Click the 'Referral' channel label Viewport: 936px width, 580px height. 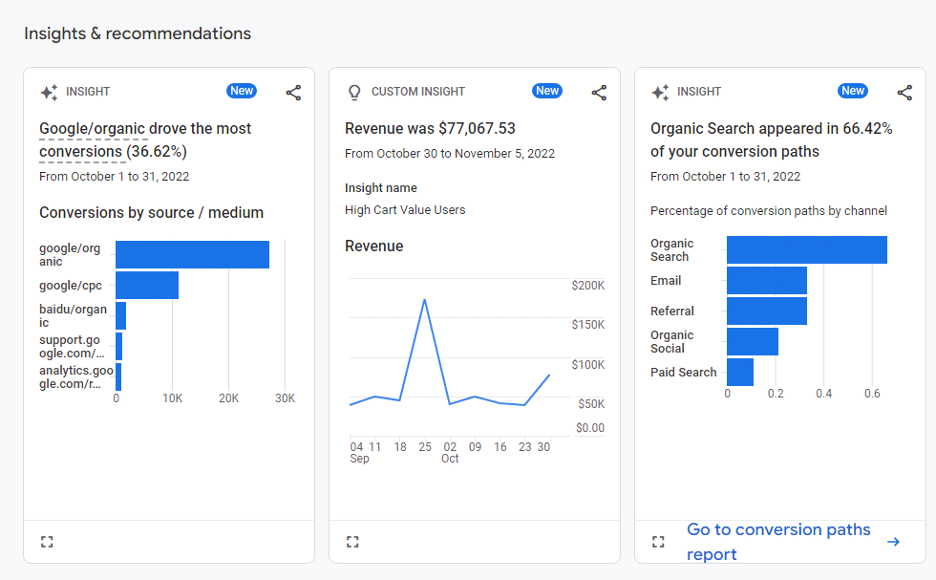[672, 311]
